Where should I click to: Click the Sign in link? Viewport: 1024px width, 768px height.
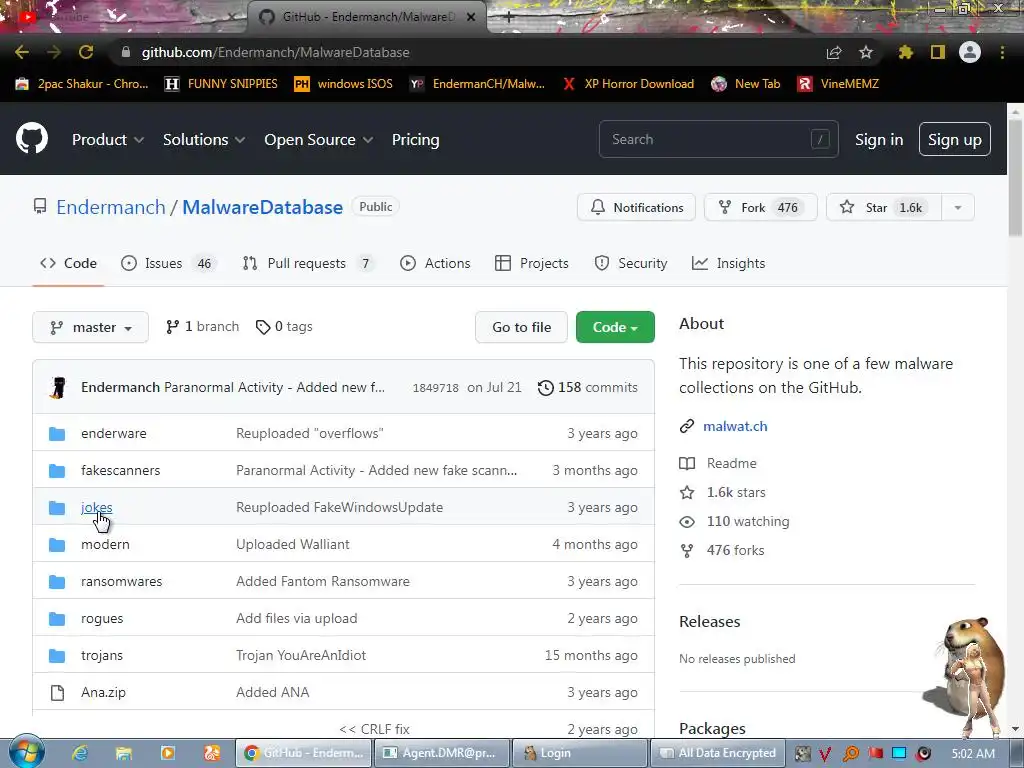tap(879, 140)
